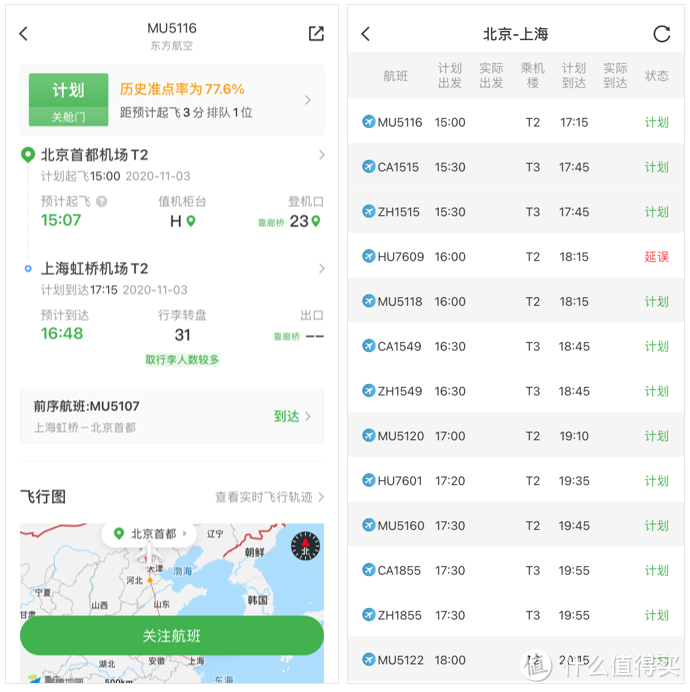Select flight number MU5120
This screenshot has width=690, height=692.
coord(401,436)
